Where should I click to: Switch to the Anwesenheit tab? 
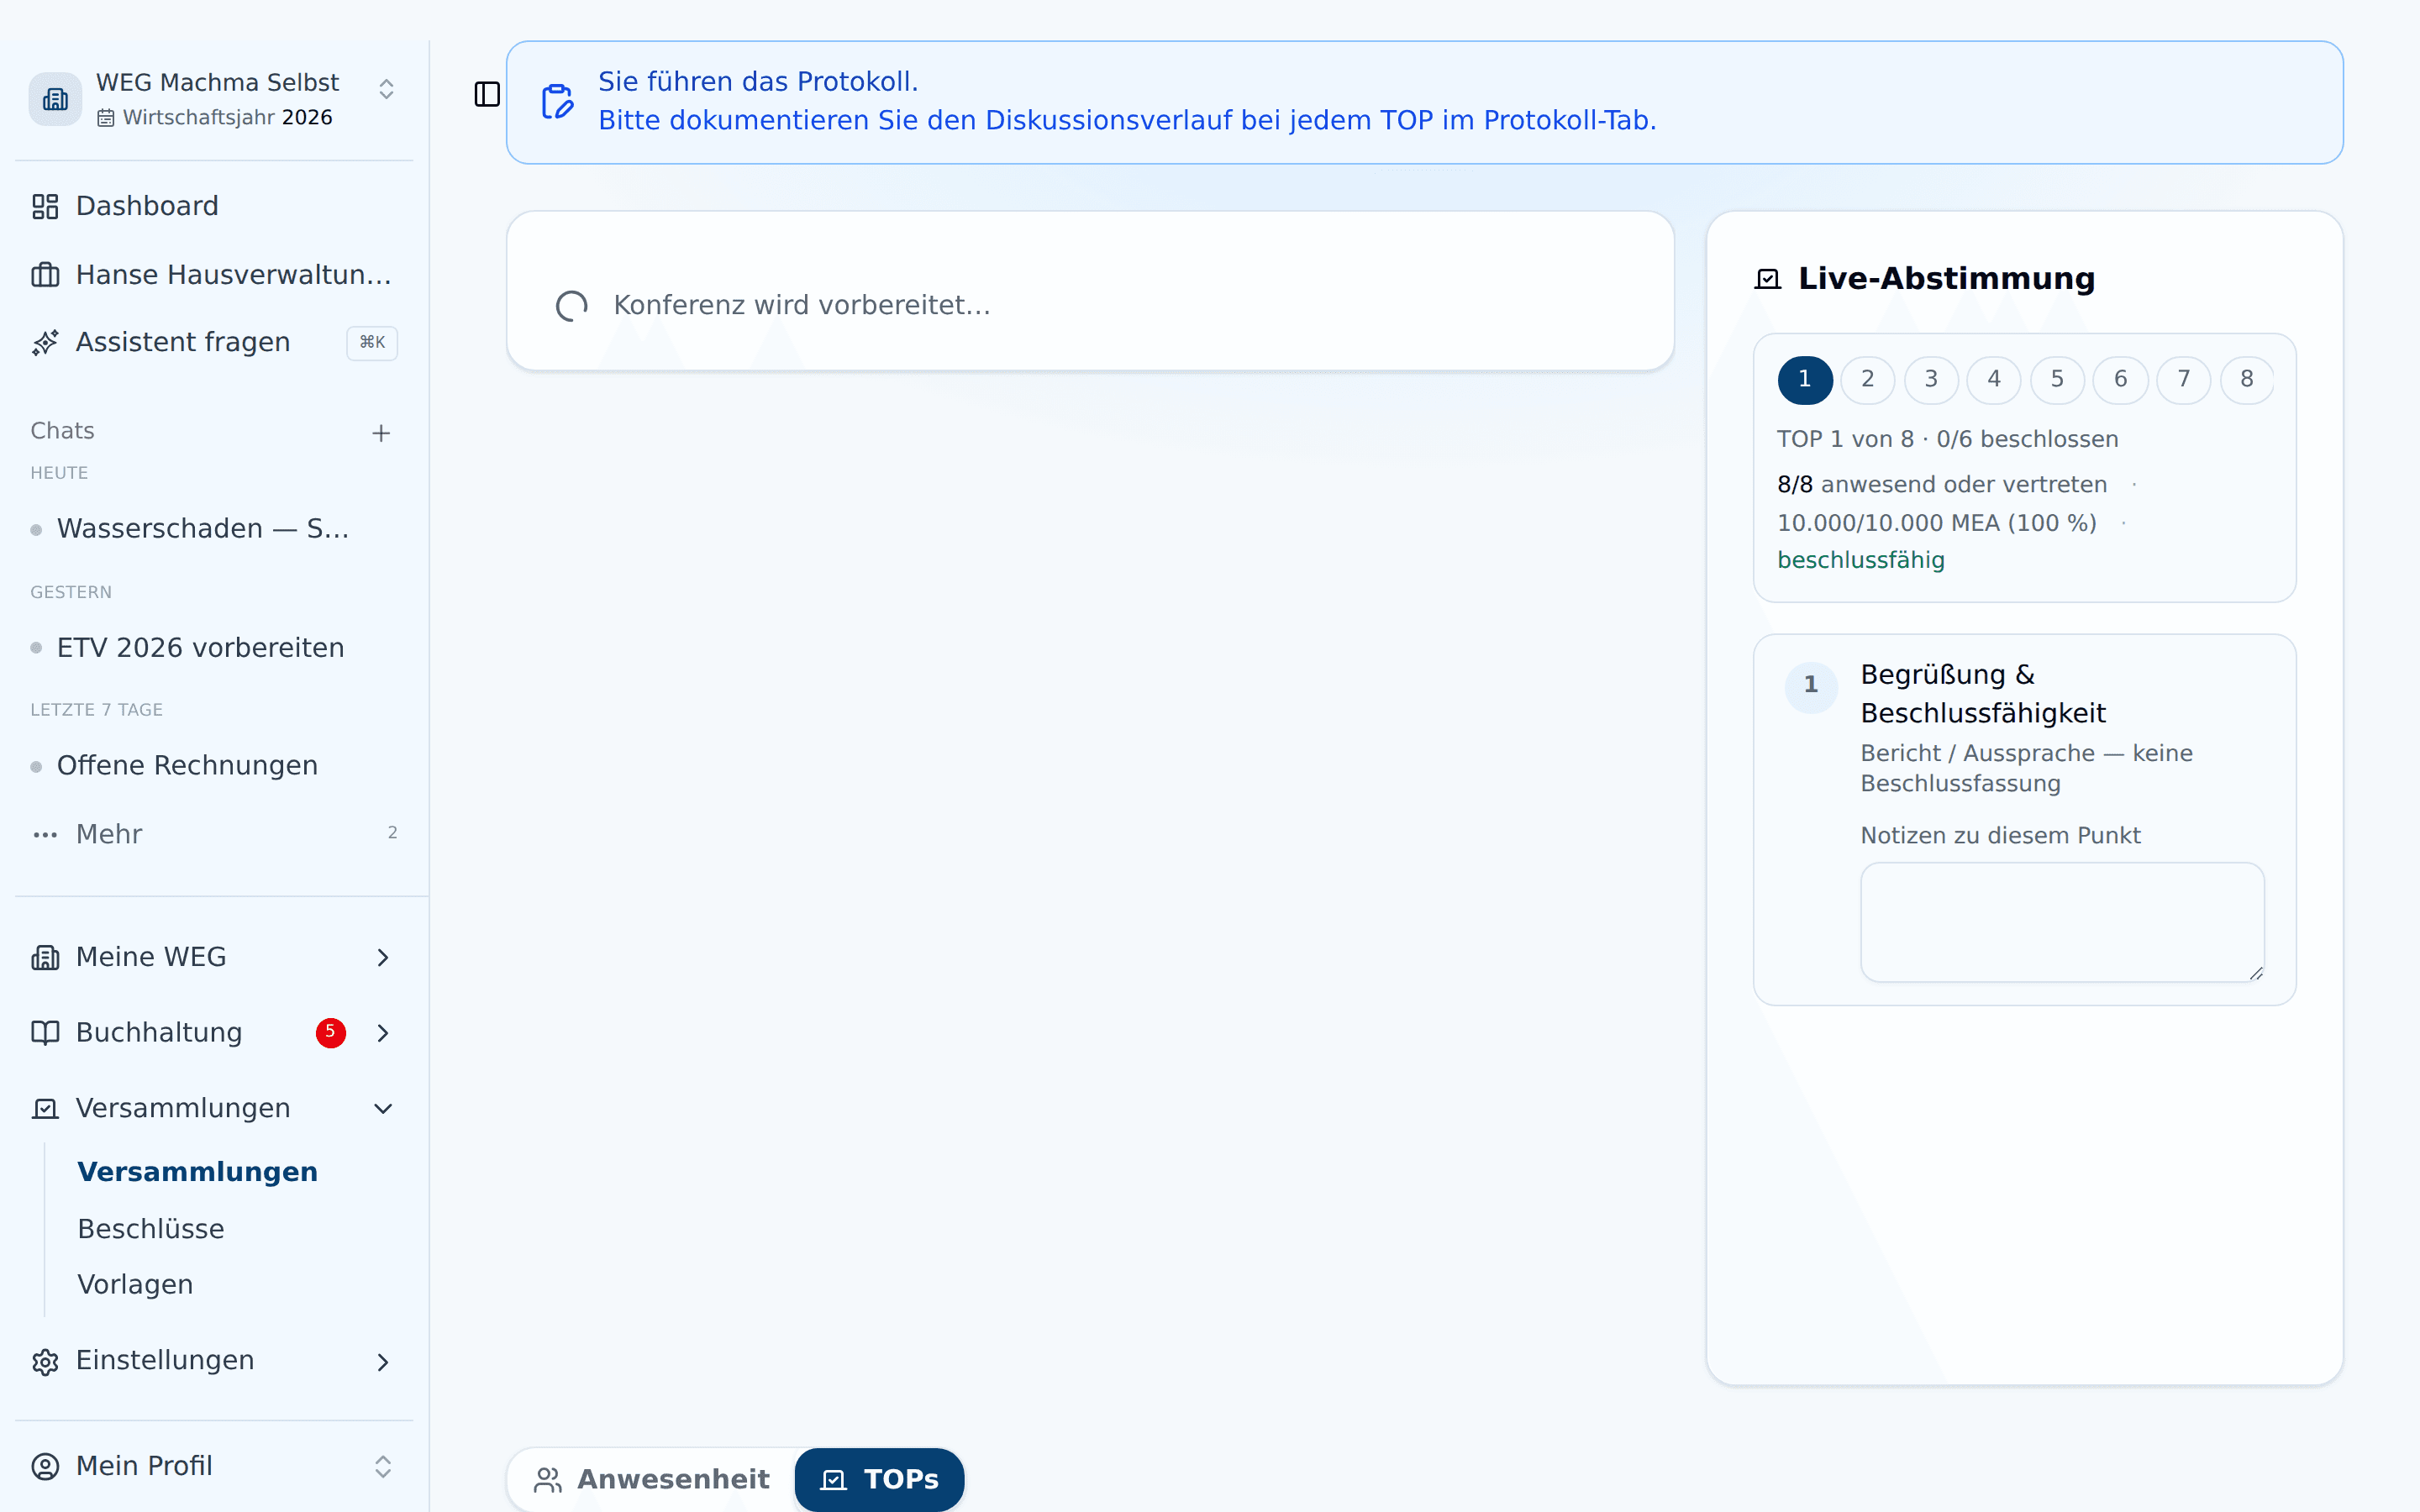[x=652, y=1479]
